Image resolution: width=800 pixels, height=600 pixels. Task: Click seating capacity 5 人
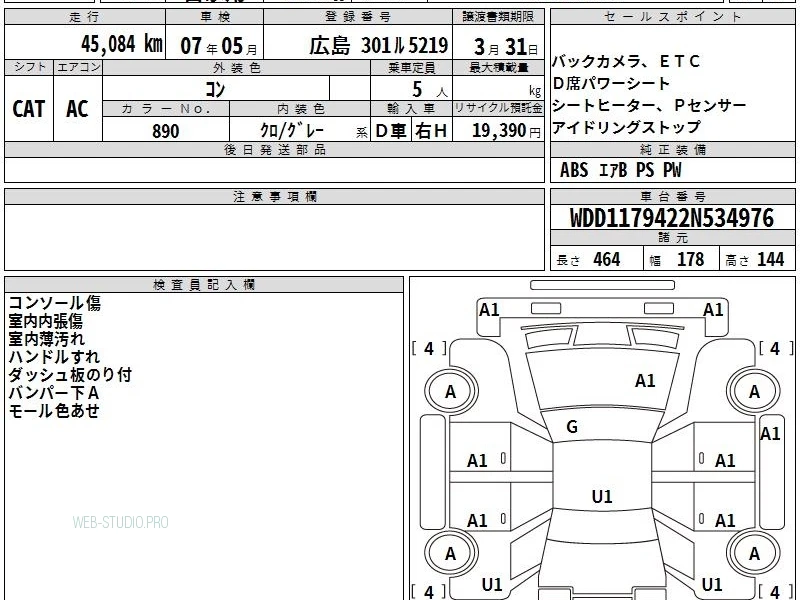tap(430, 90)
